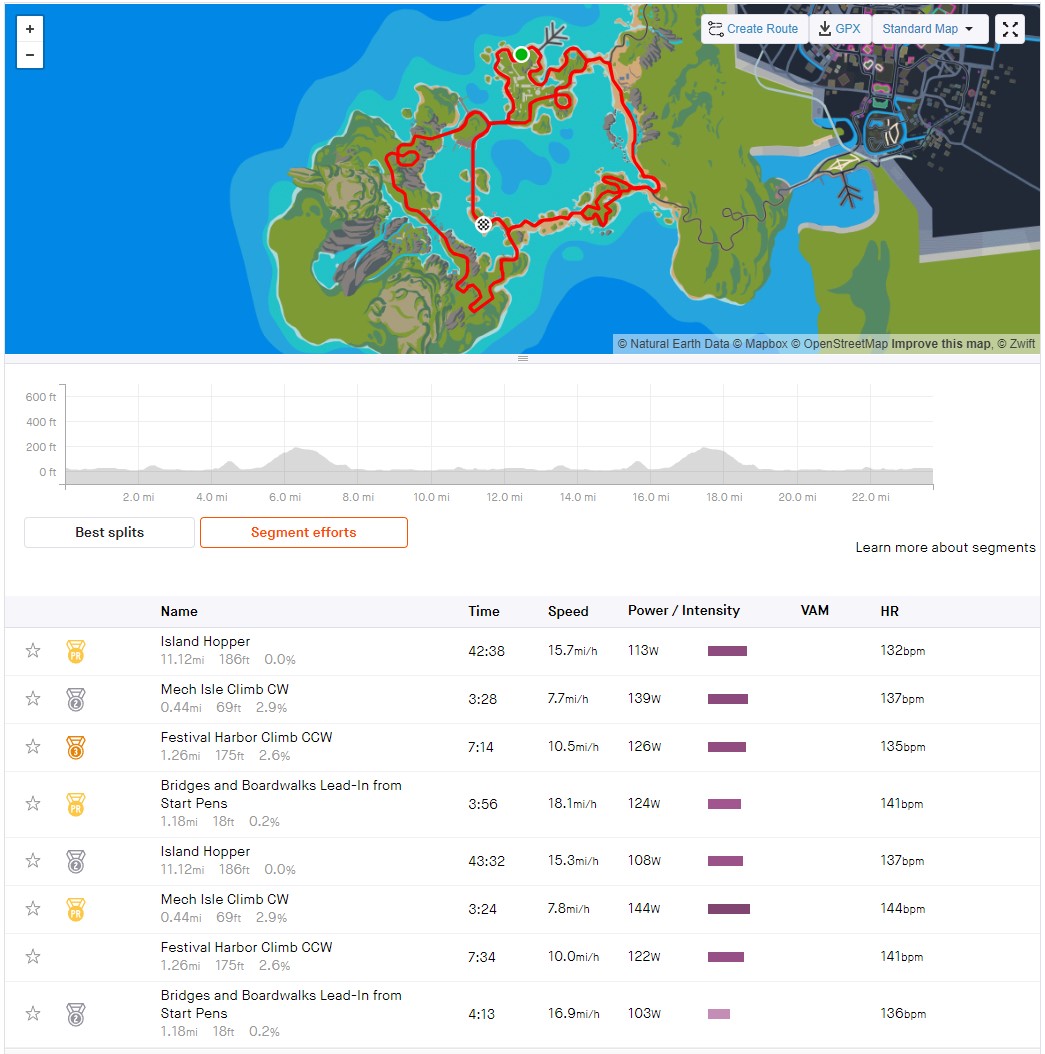Viewport: 1045px width, 1054px height.
Task: Click the Speed column header
Action: click(568, 611)
